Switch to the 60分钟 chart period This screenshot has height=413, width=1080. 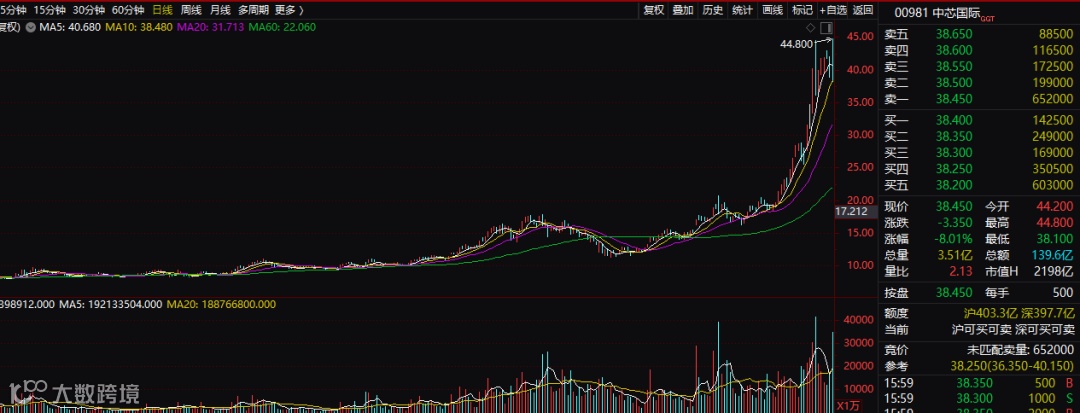point(128,10)
